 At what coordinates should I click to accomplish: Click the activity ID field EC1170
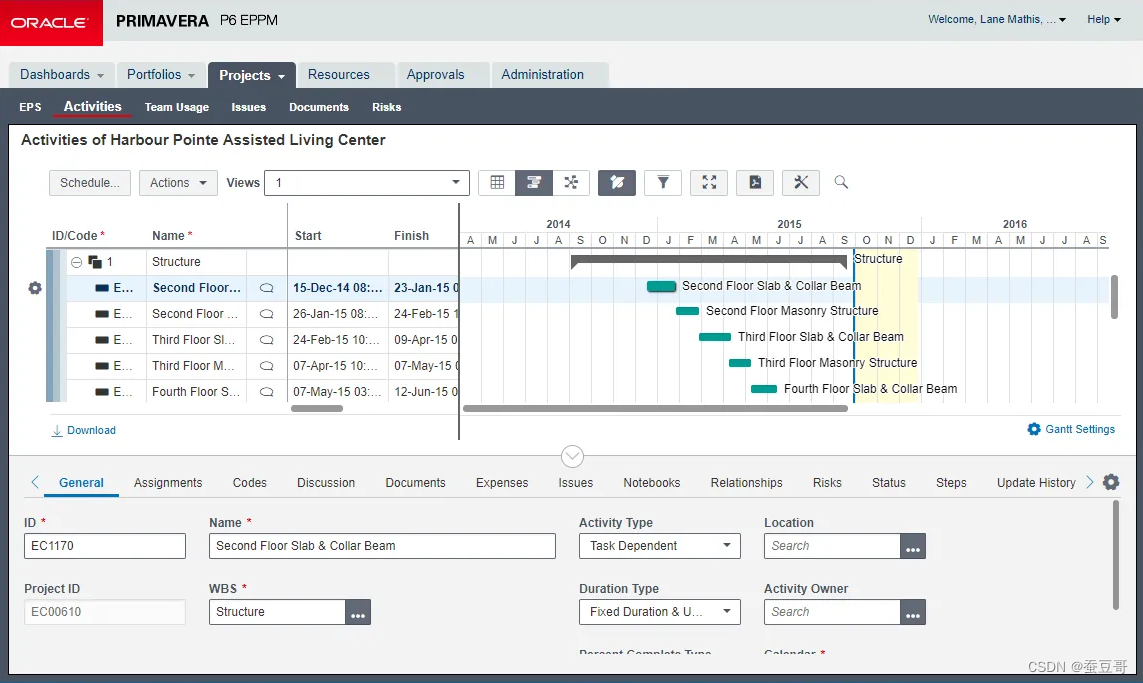coord(105,546)
